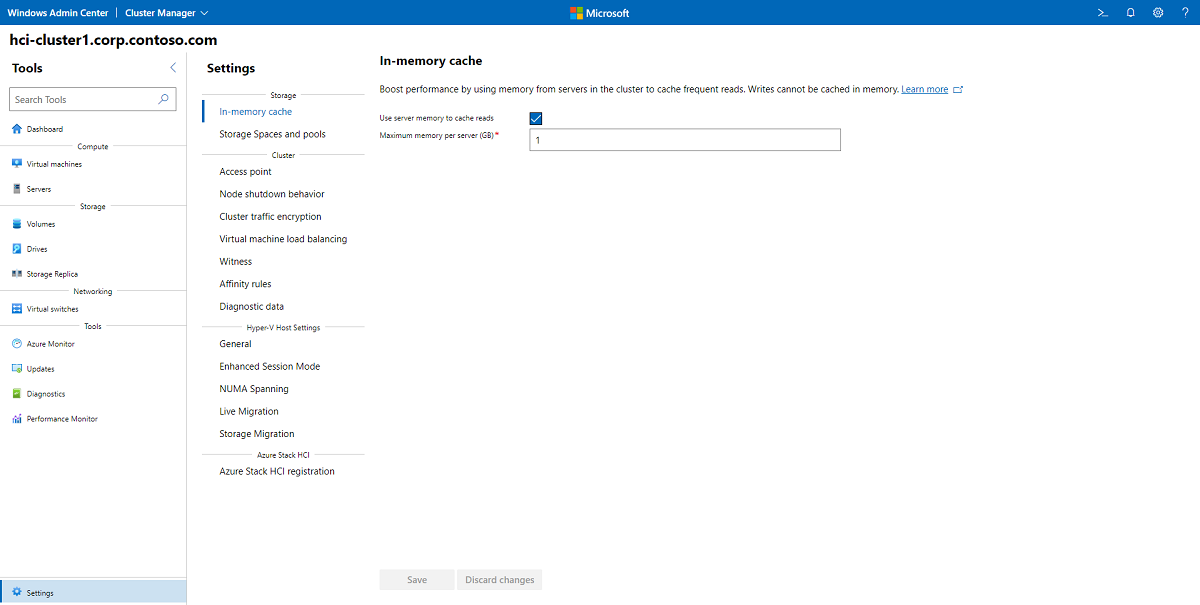Open the Updates tool

40,368
